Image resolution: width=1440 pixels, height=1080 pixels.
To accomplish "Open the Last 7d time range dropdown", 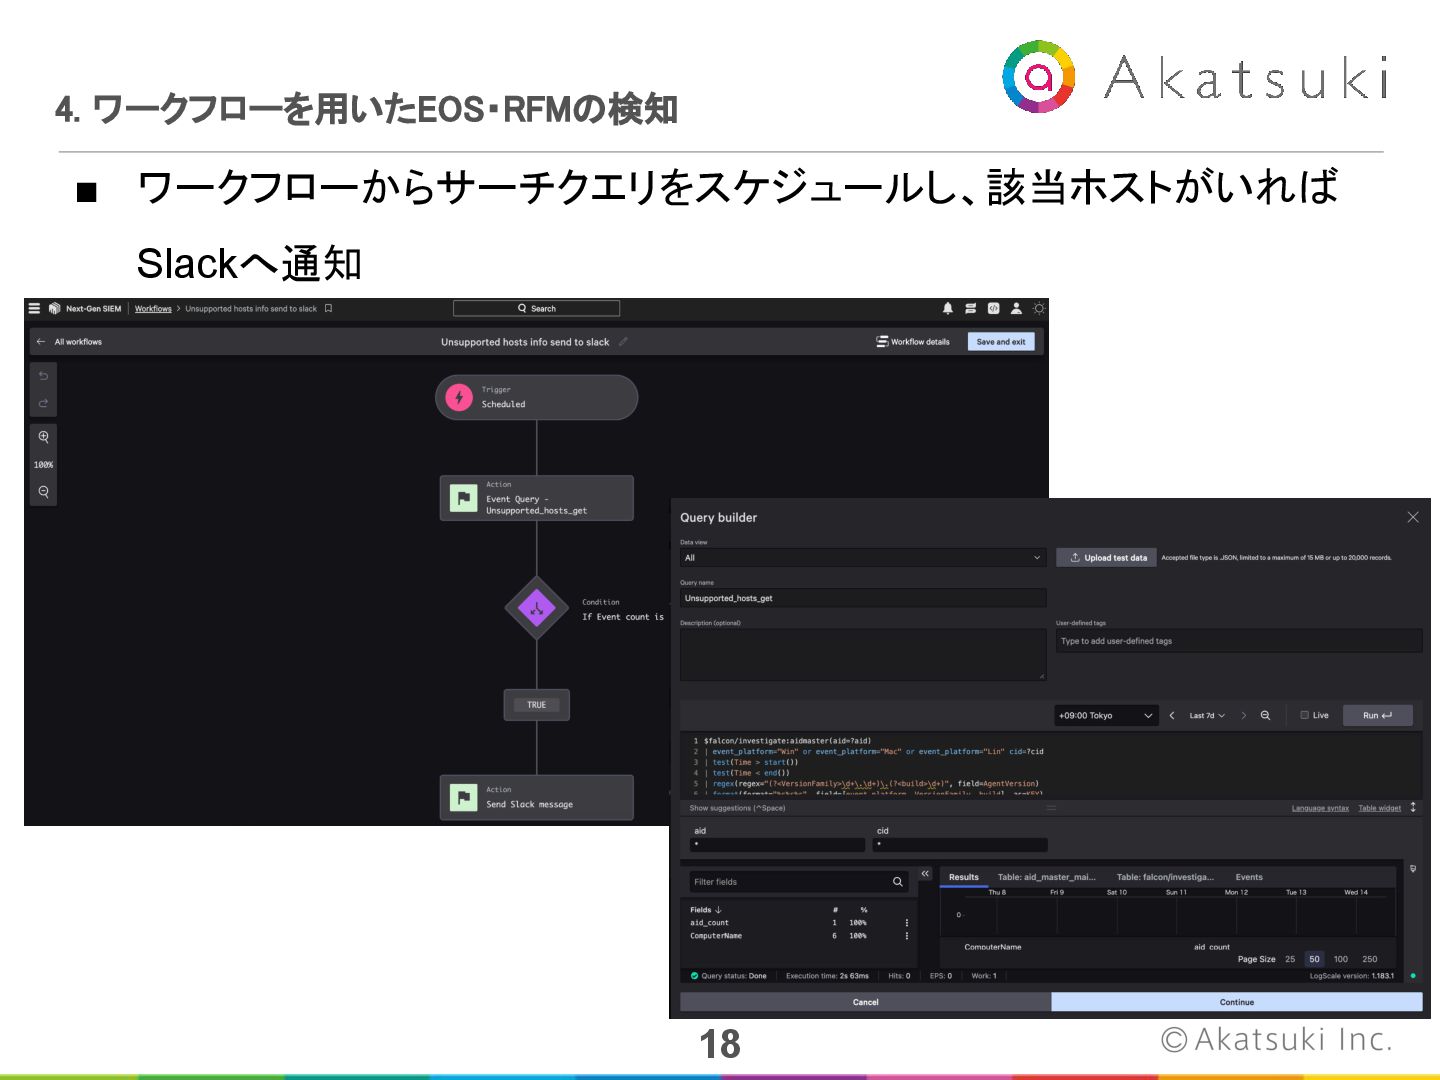I will 1207,715.
